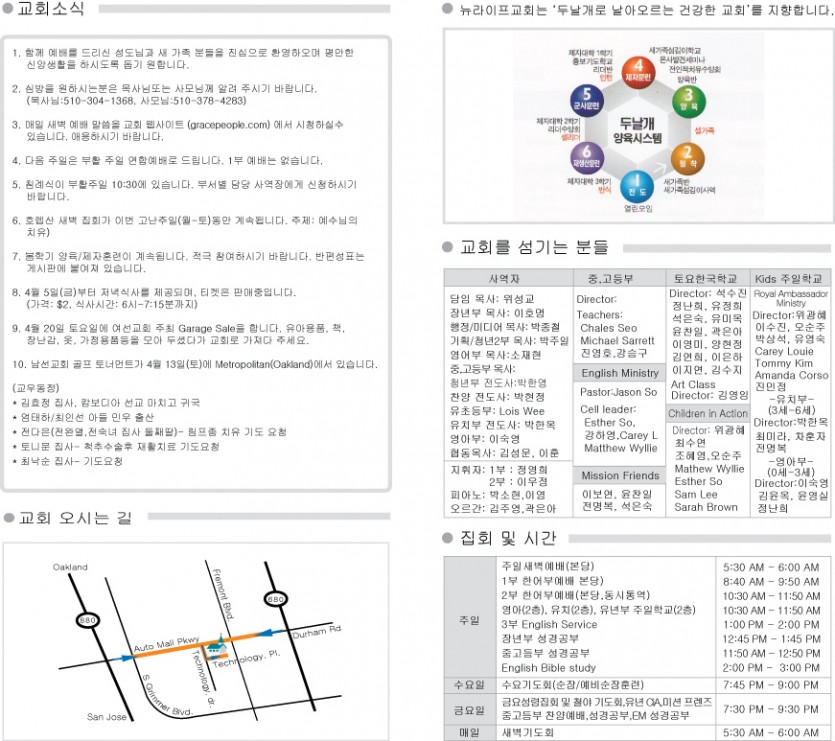This screenshot has width=835, height=741.
Task: Click the 2:00 PM - 3:00 PM time
Action: click(771, 667)
